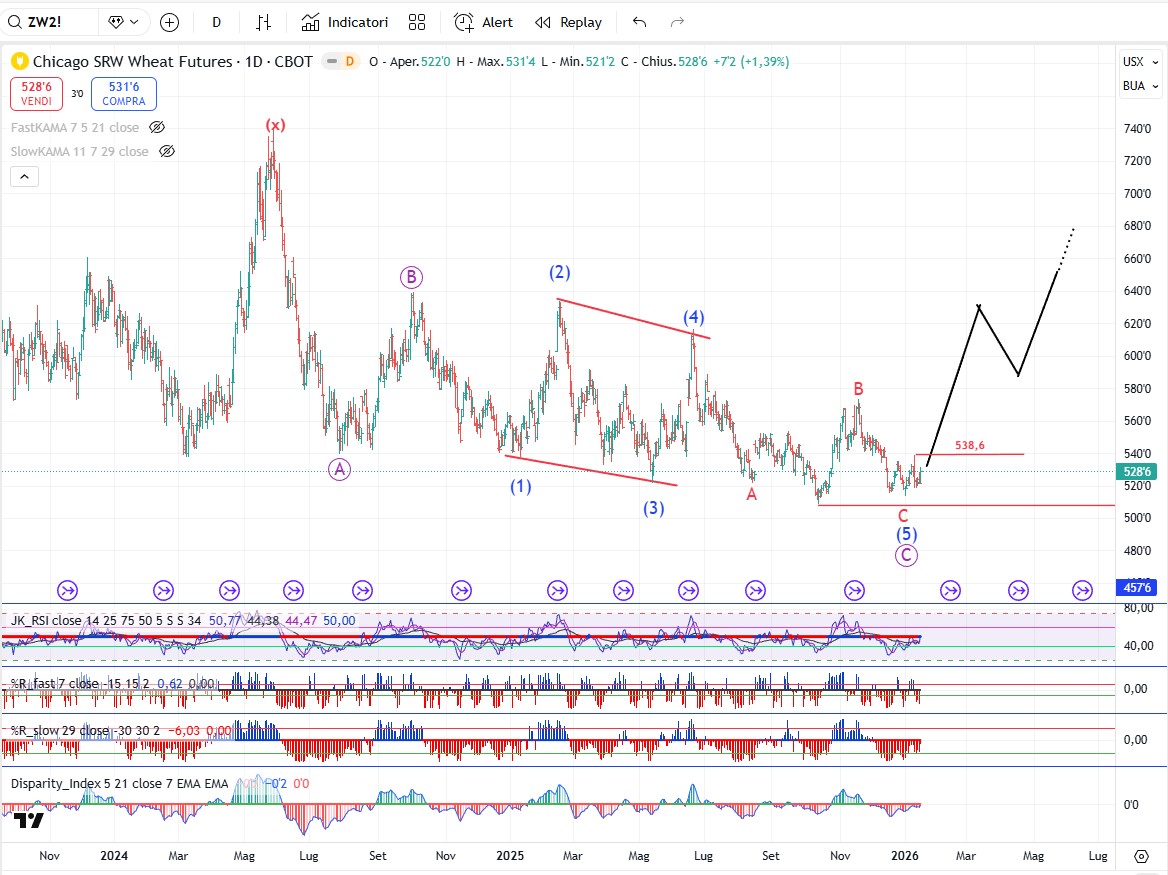This screenshot has height=875, width=1168.
Task: Click the TradingView logo
Action: [29, 820]
